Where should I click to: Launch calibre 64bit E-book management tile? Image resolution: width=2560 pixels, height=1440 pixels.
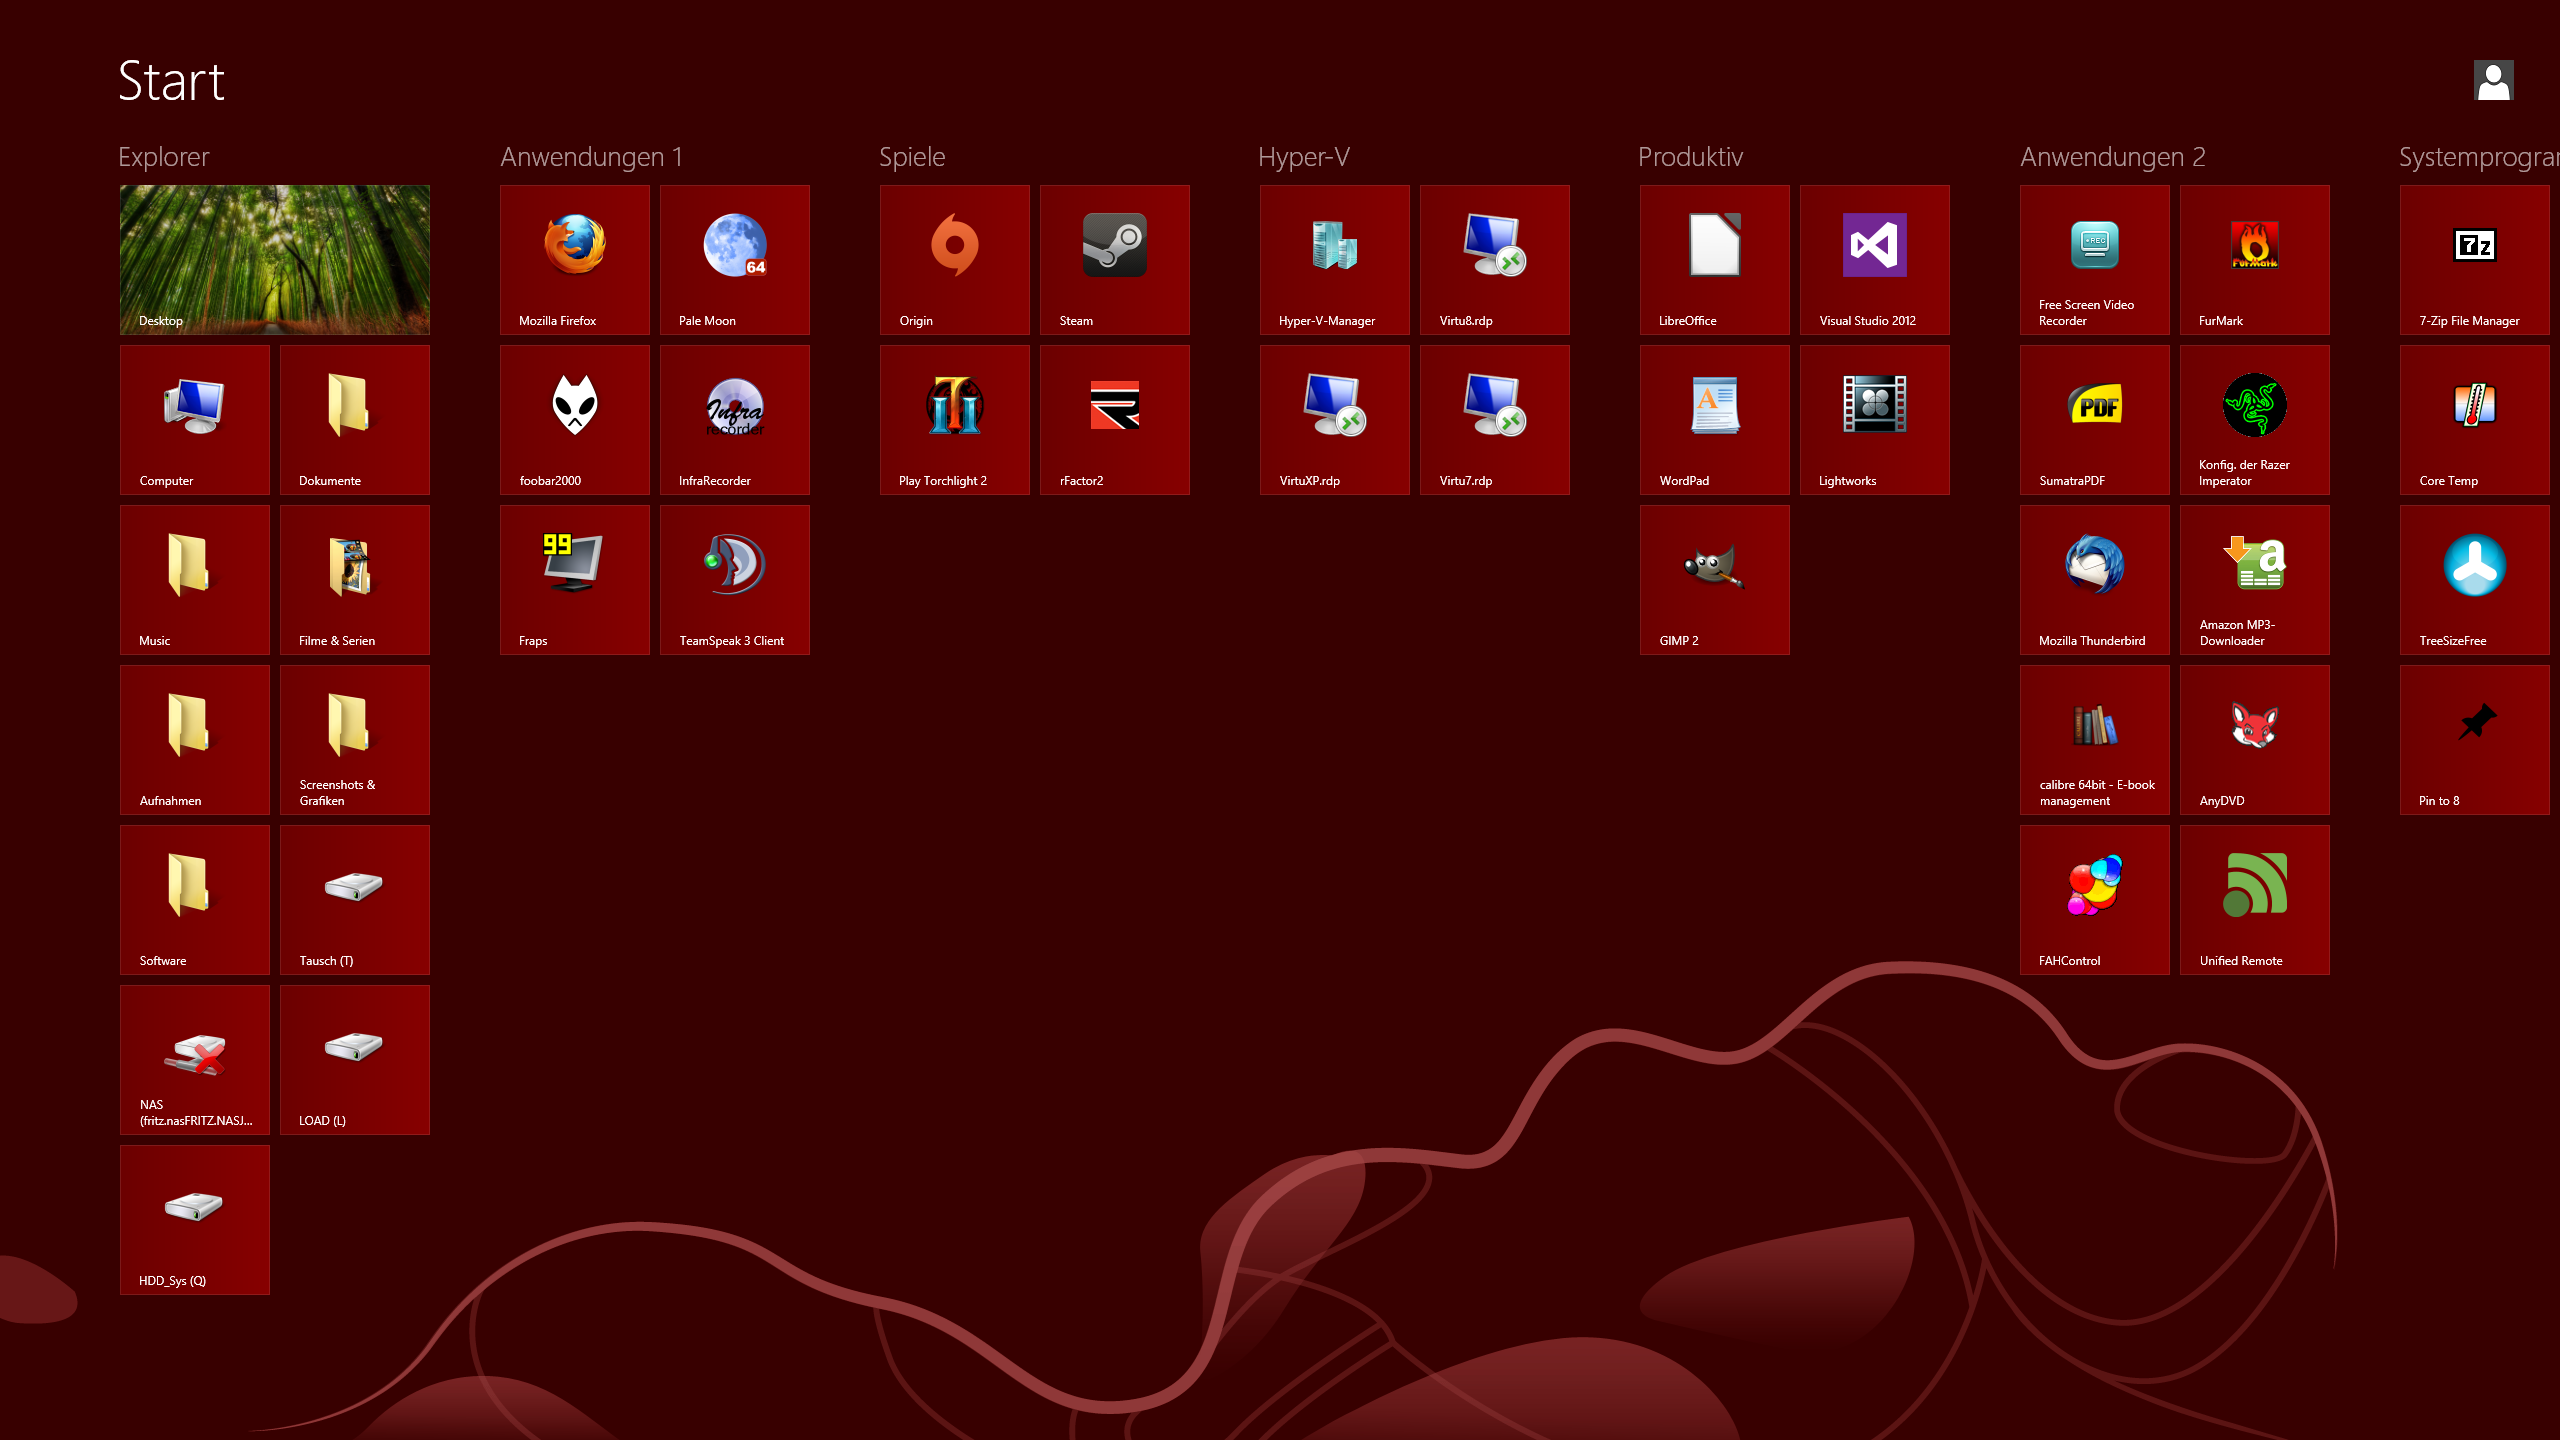pos(2095,740)
